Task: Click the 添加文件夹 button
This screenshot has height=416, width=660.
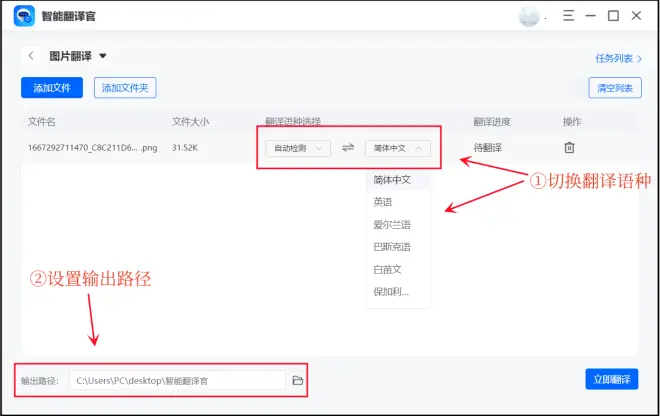Action: pyautogui.click(x=125, y=88)
